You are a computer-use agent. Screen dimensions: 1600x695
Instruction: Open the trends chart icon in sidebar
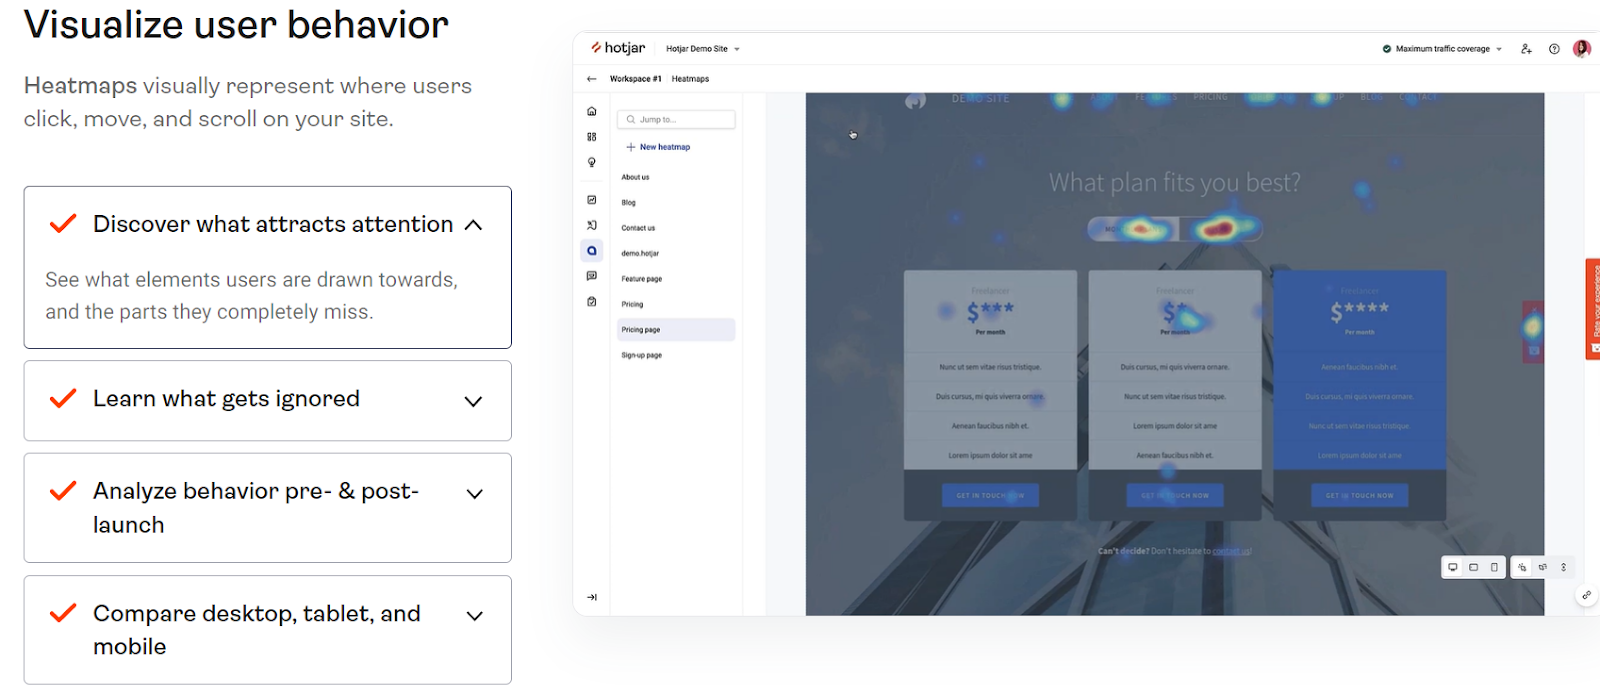592,200
